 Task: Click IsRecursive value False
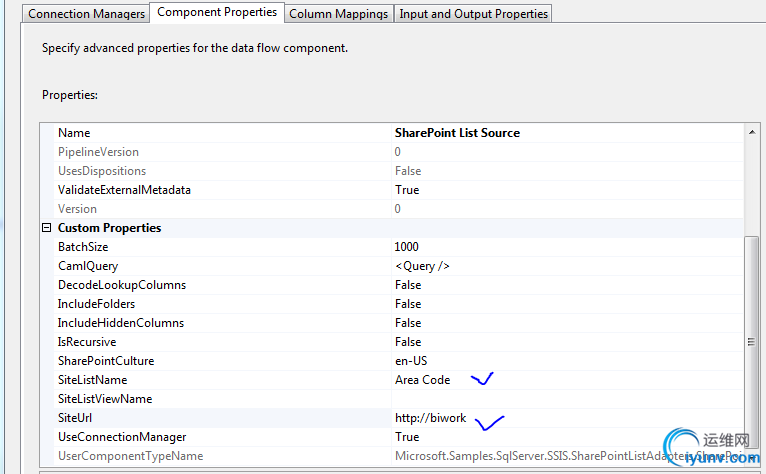pyautogui.click(x=408, y=342)
